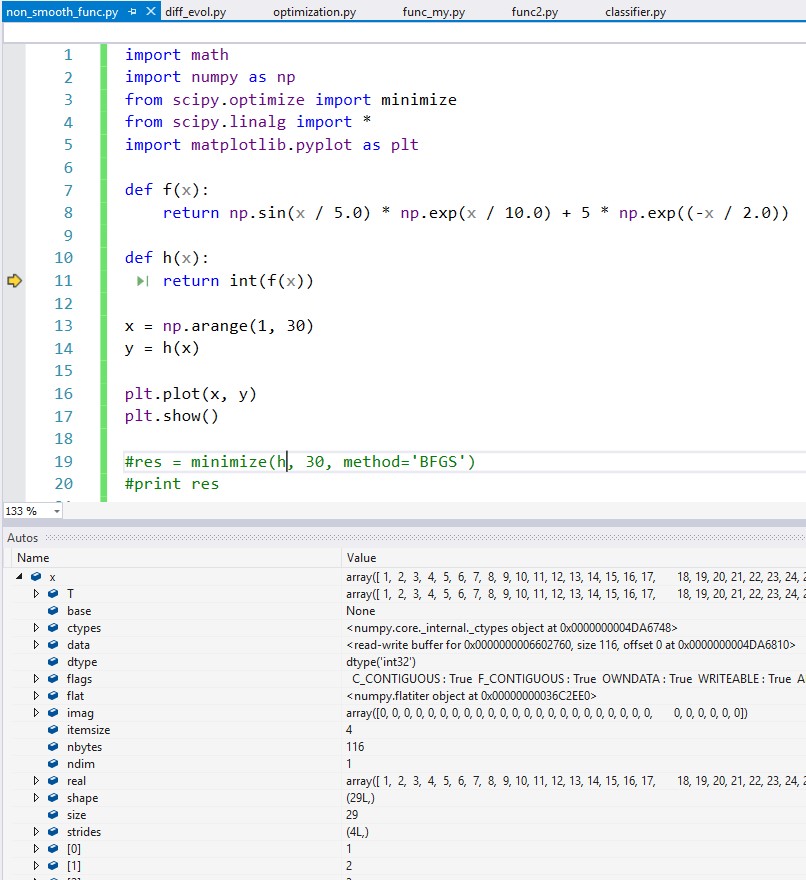
Task: Select the value None of base
Action: [360, 611]
